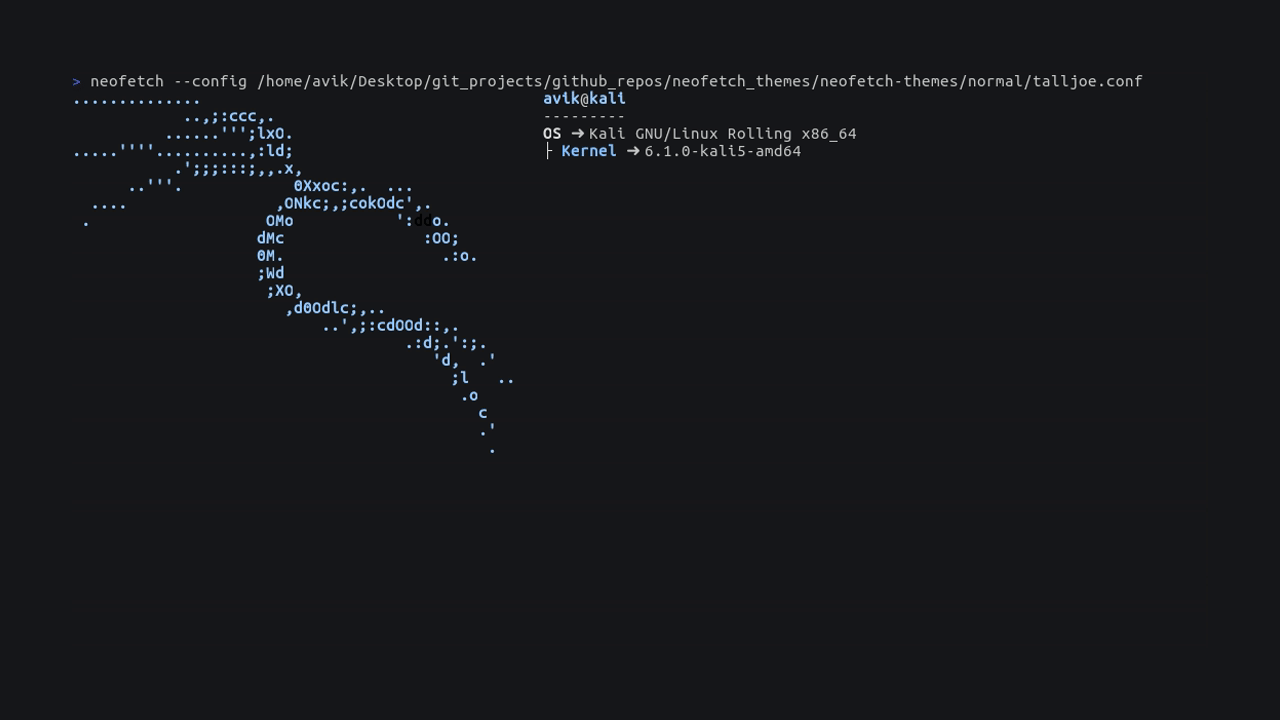The height and width of the screenshot is (720, 1280).
Task: Click the Kali dragon ASCII art logo
Action: (x=293, y=274)
